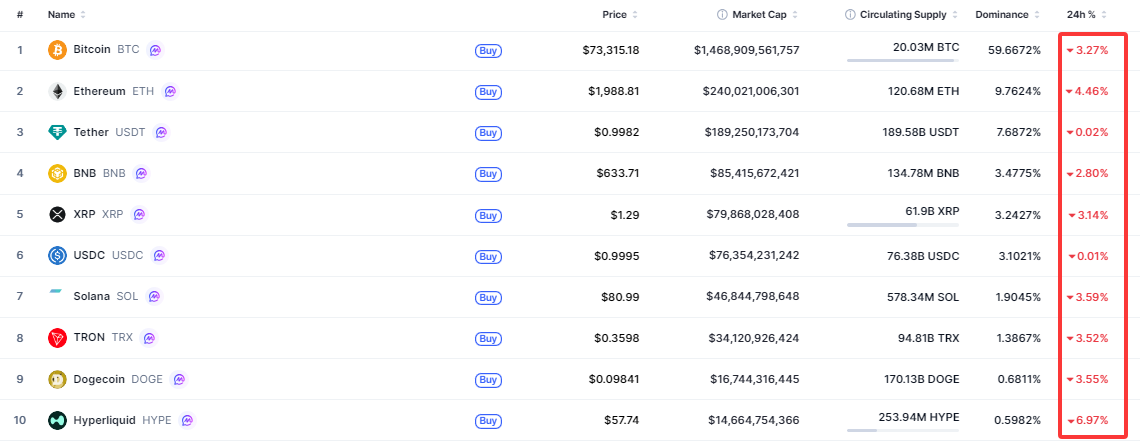Click the Hyperliquid coin logo
The height and width of the screenshot is (442, 1140).
[x=57, y=420]
